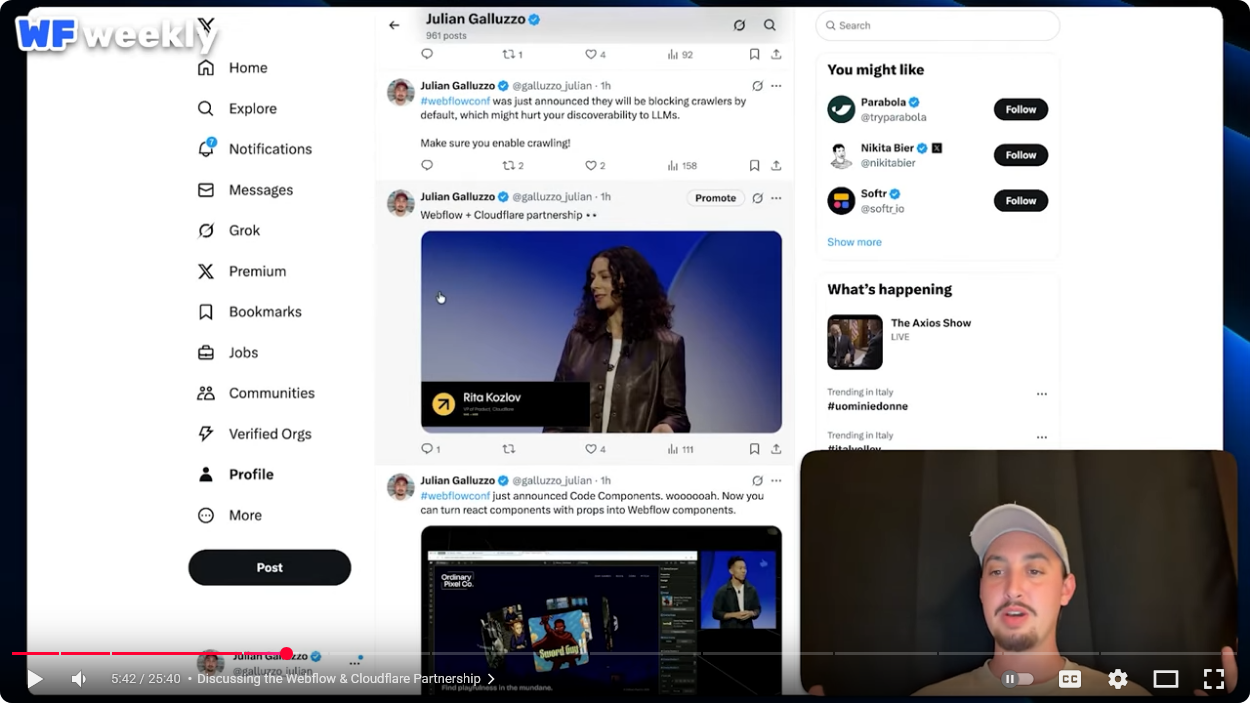Go to Messages in sidebar

(245, 190)
